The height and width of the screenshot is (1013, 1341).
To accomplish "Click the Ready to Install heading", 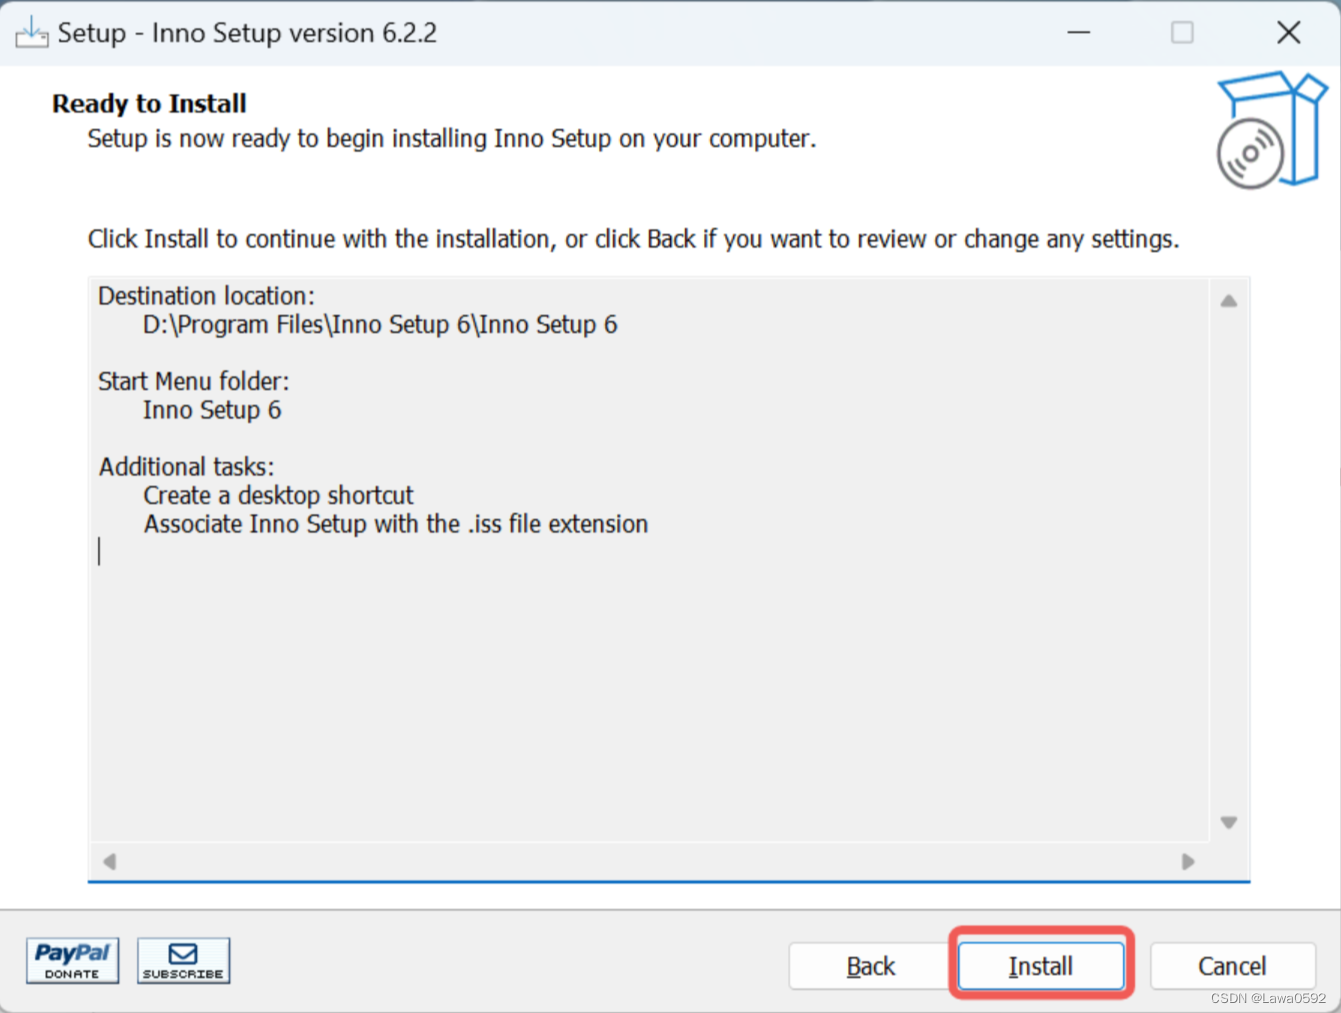I will coord(148,103).
